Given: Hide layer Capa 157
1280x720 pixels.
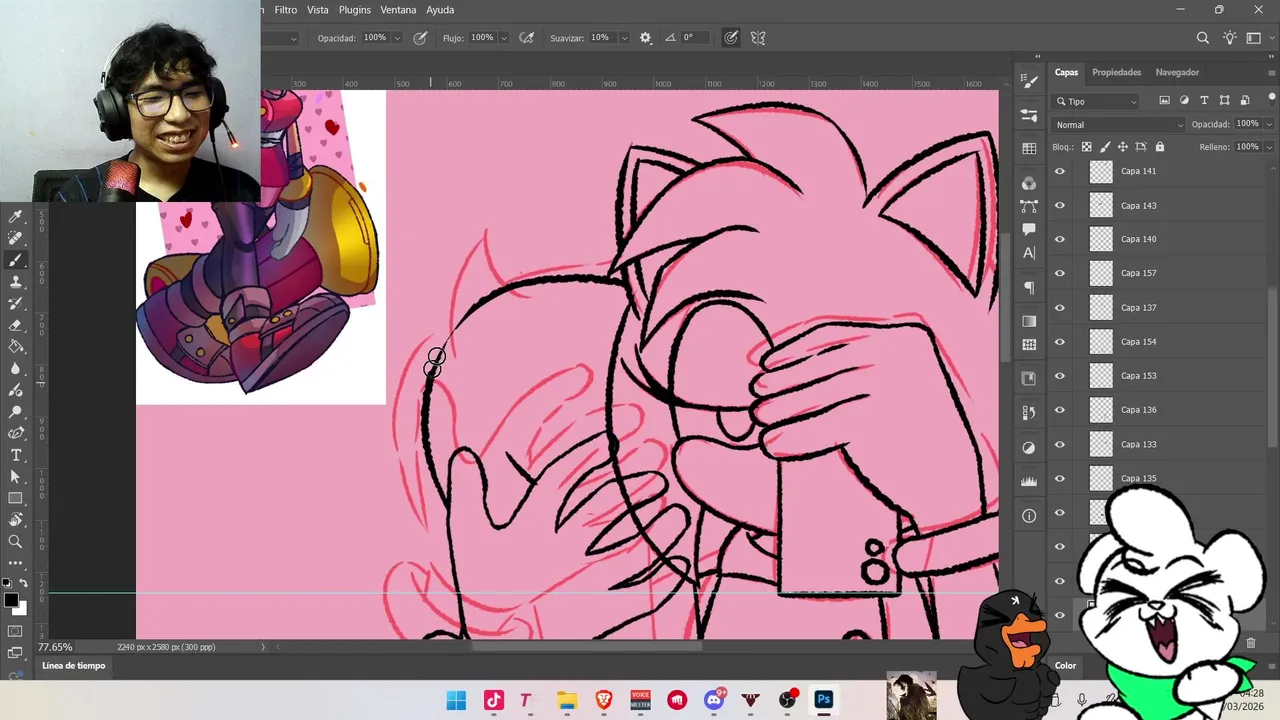Looking at the screenshot, I should pyautogui.click(x=1060, y=273).
